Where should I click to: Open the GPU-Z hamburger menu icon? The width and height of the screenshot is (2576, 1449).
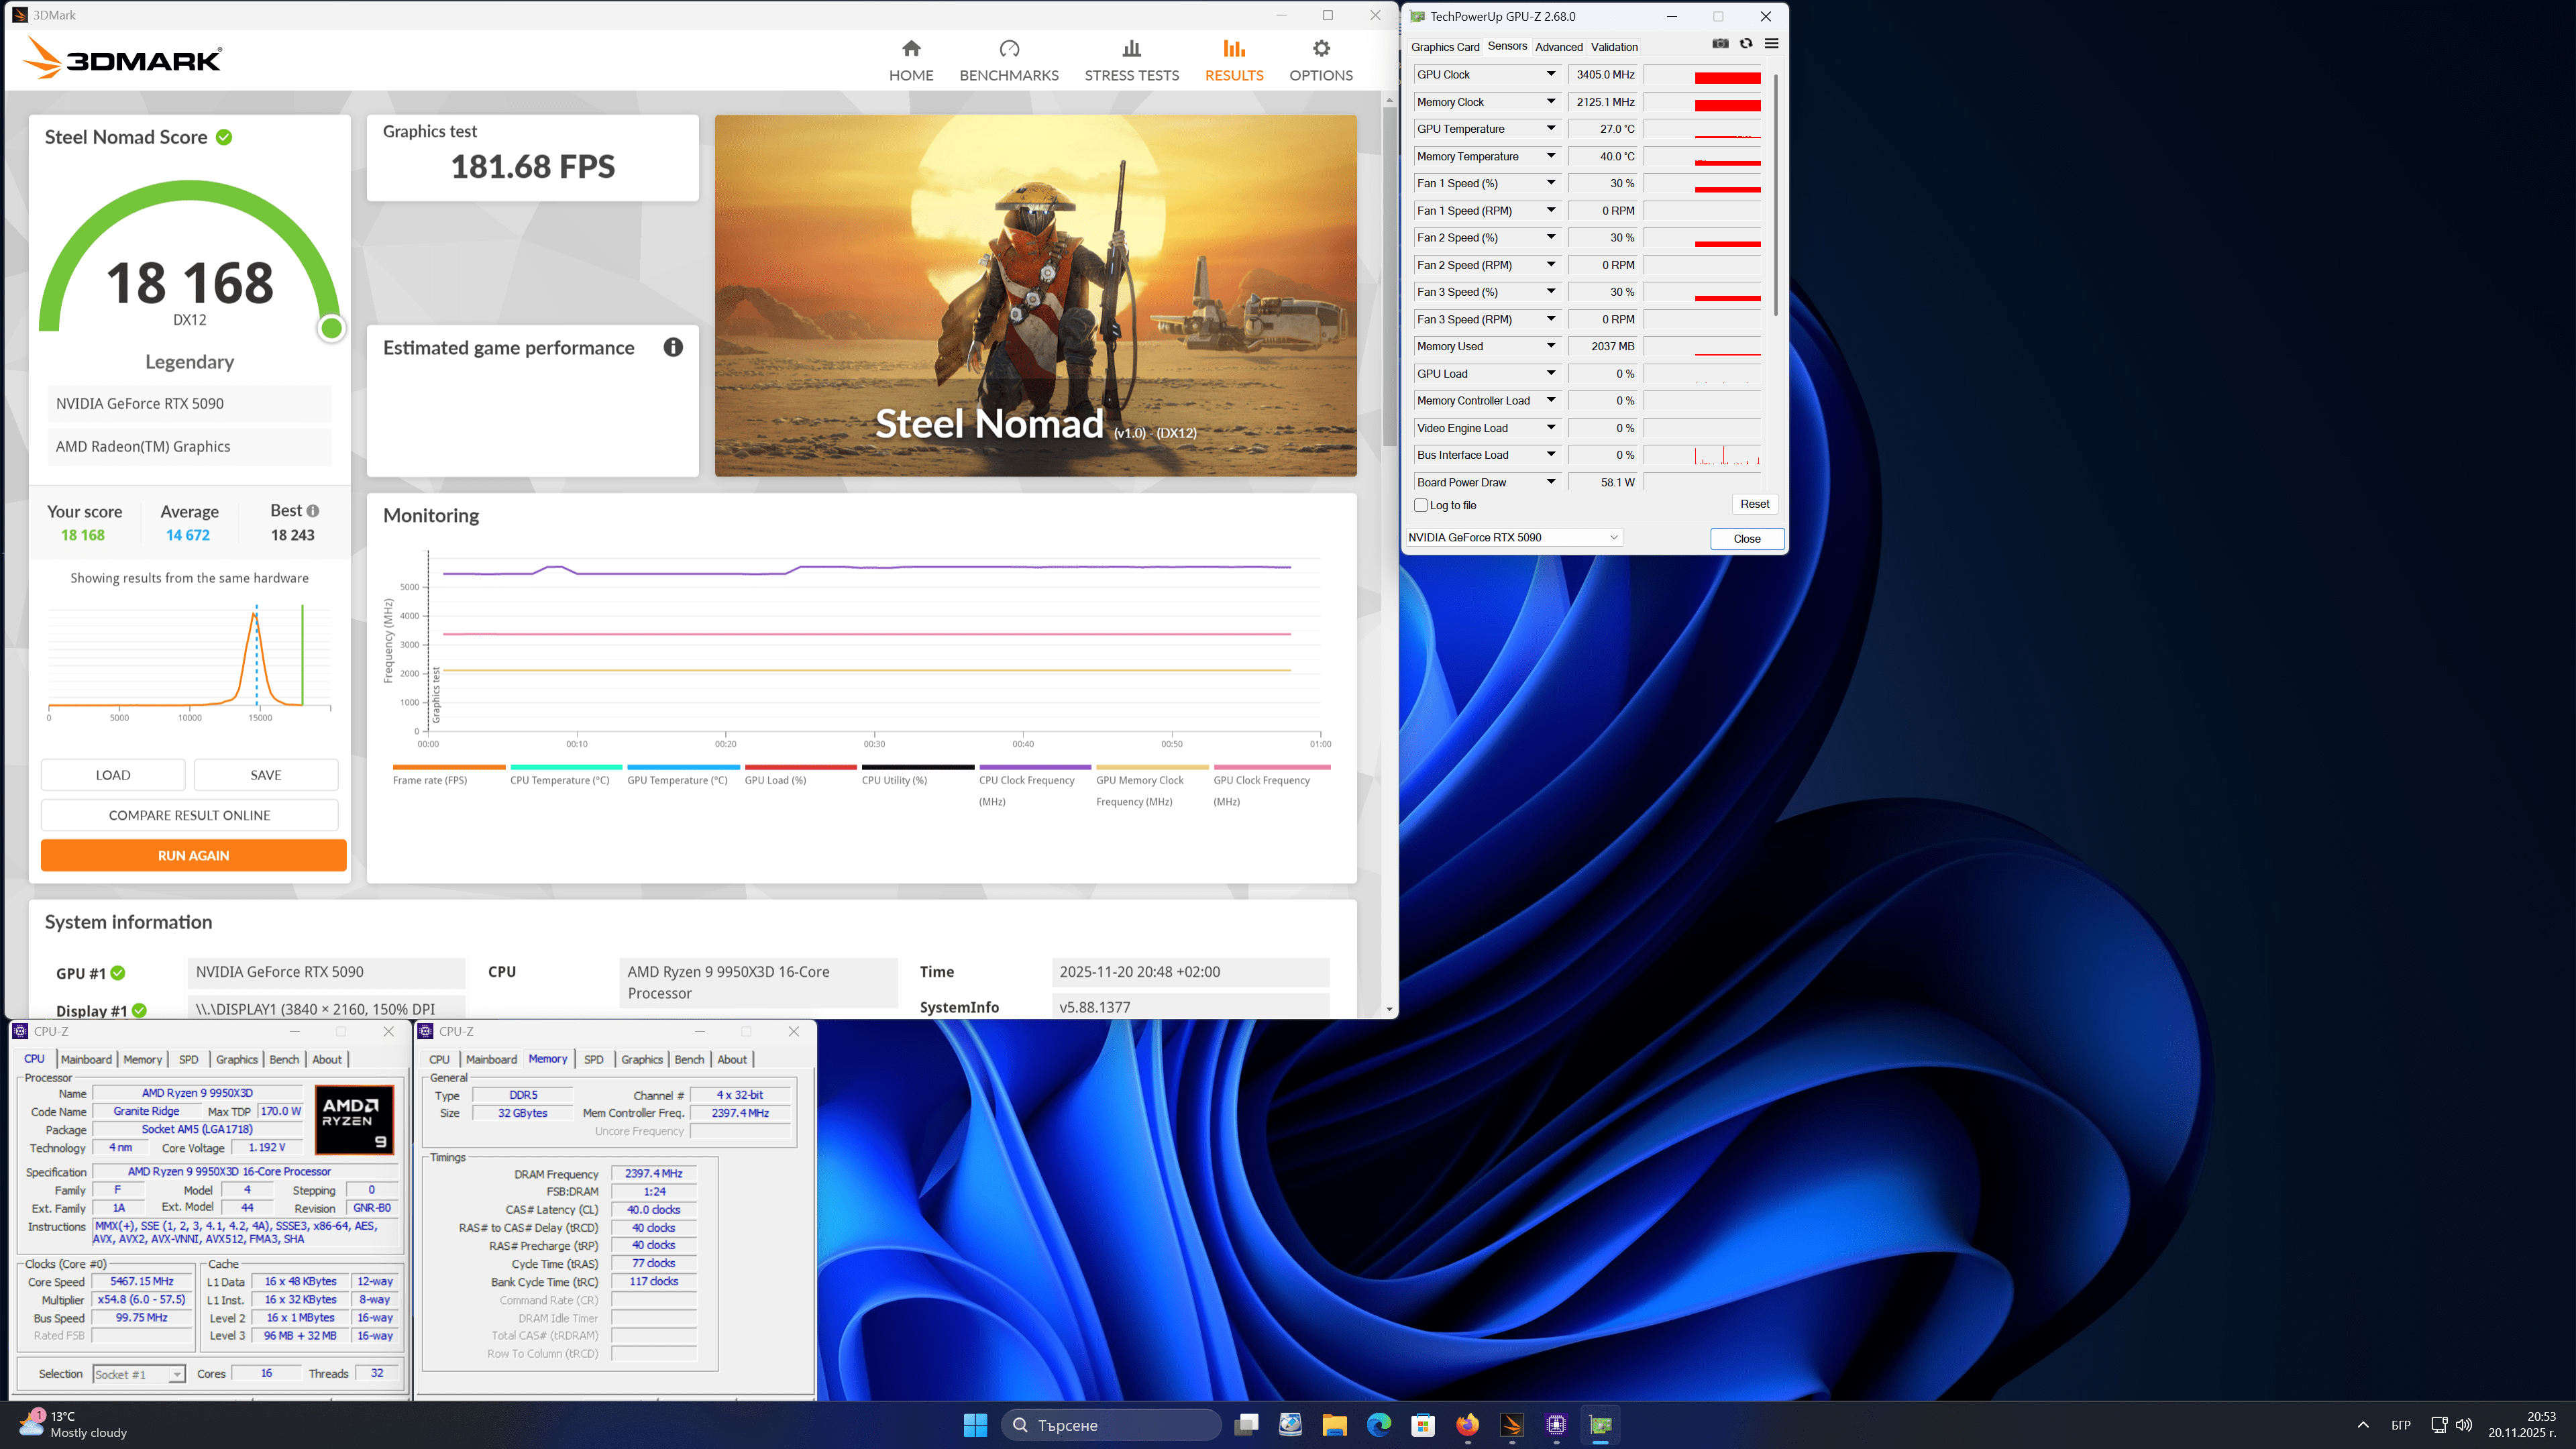coord(1771,44)
